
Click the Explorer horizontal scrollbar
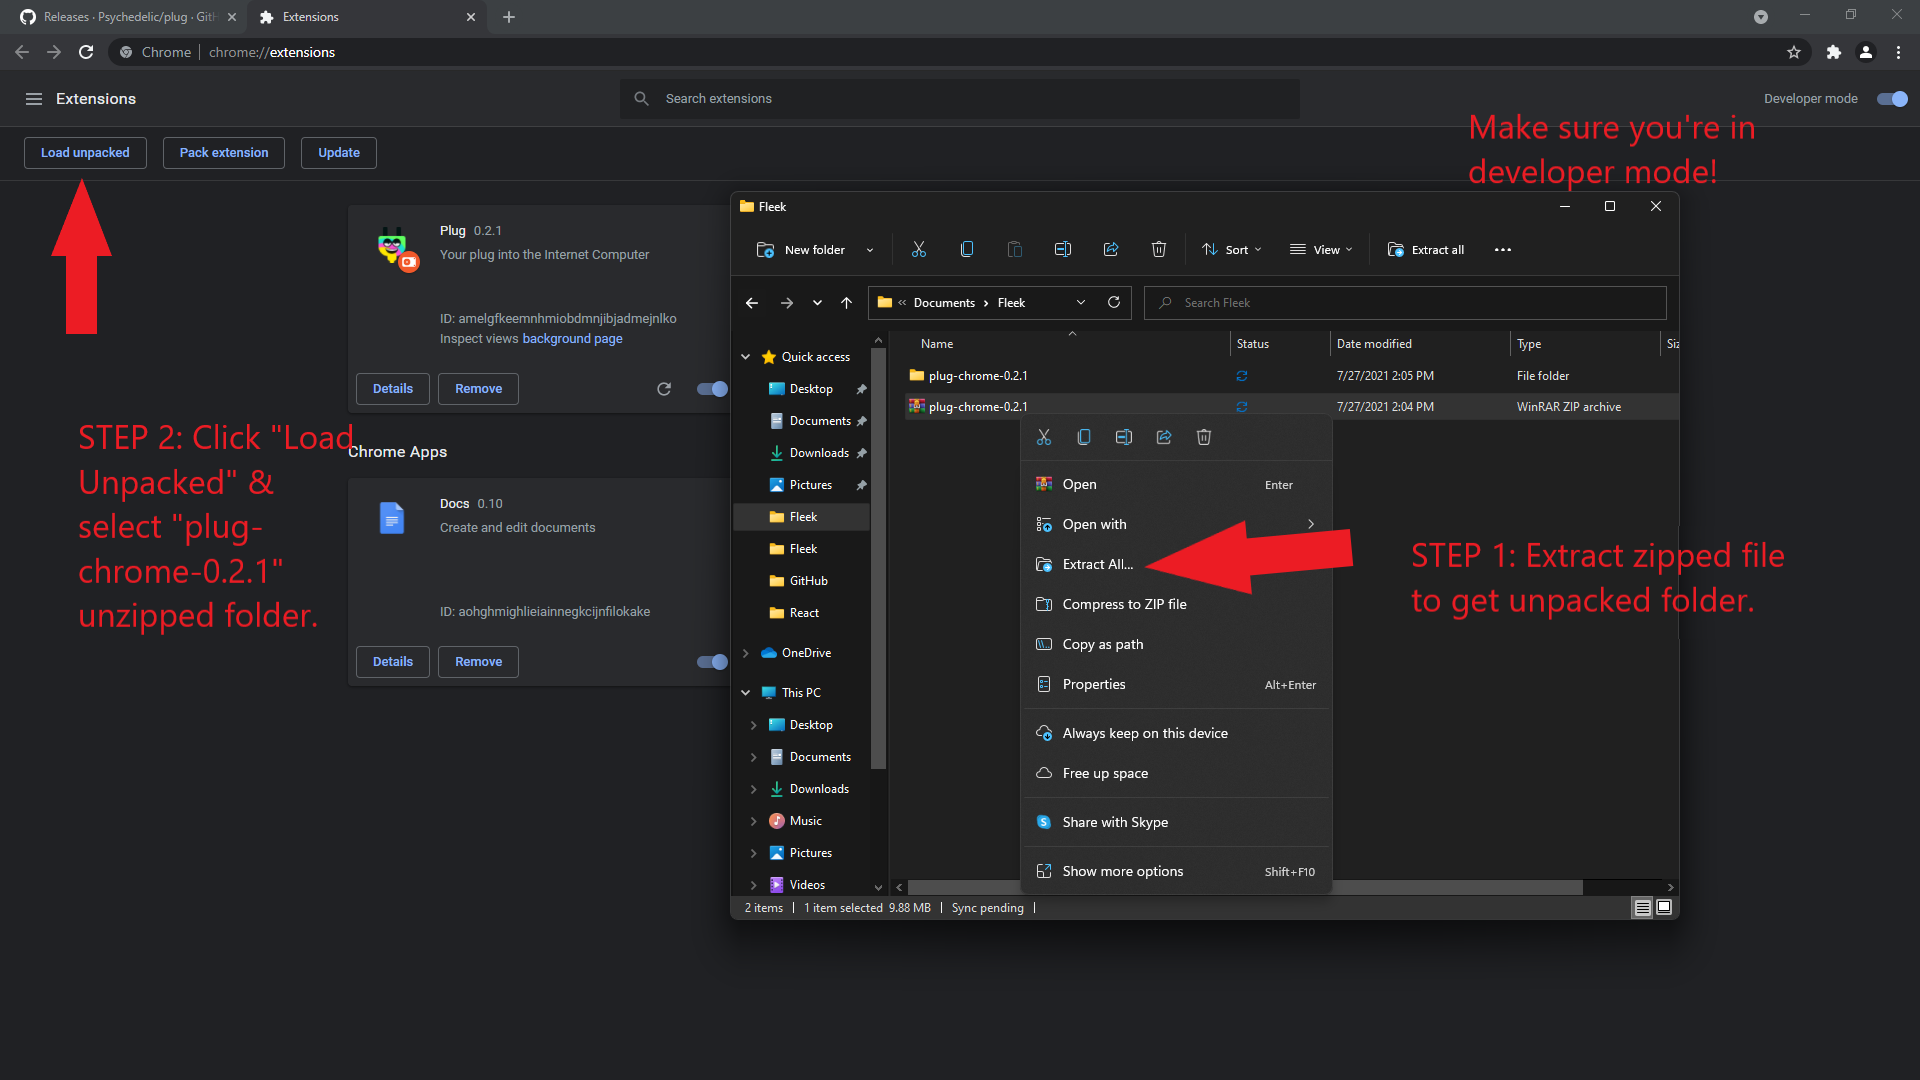1245,888
